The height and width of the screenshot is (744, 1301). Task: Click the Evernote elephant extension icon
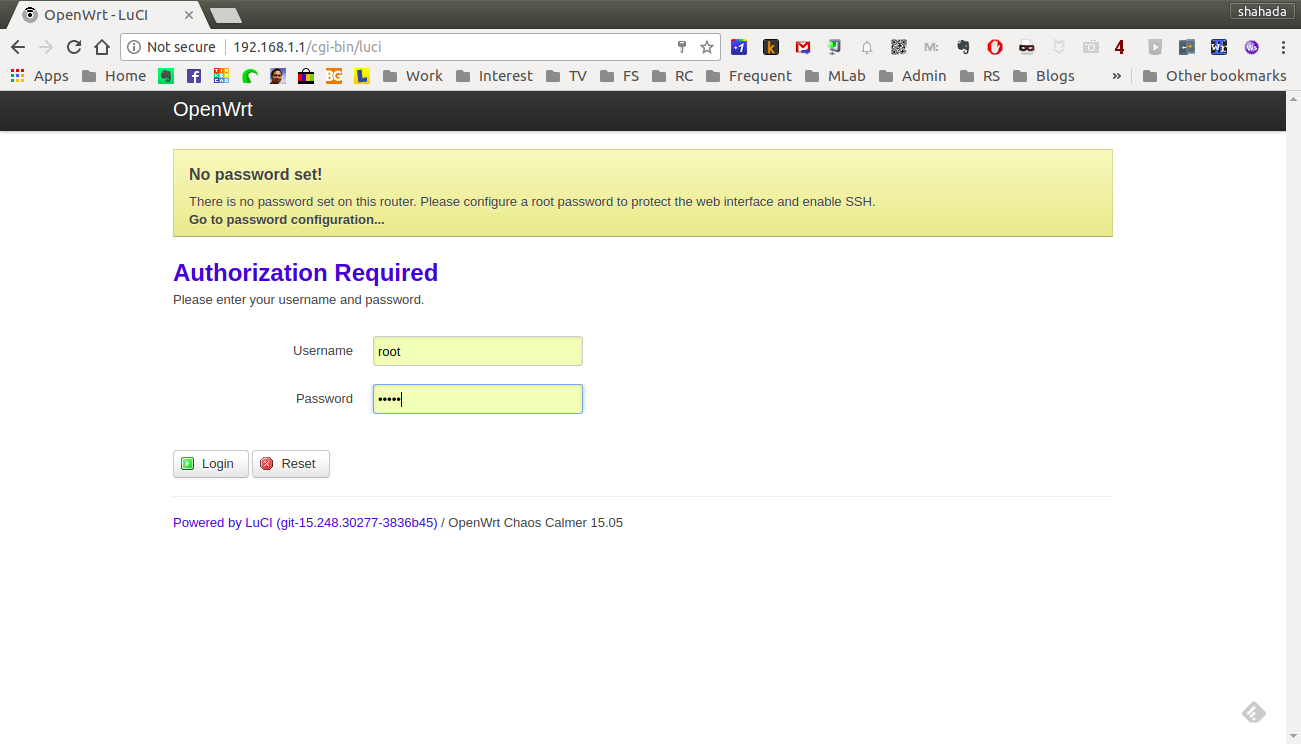tap(963, 47)
